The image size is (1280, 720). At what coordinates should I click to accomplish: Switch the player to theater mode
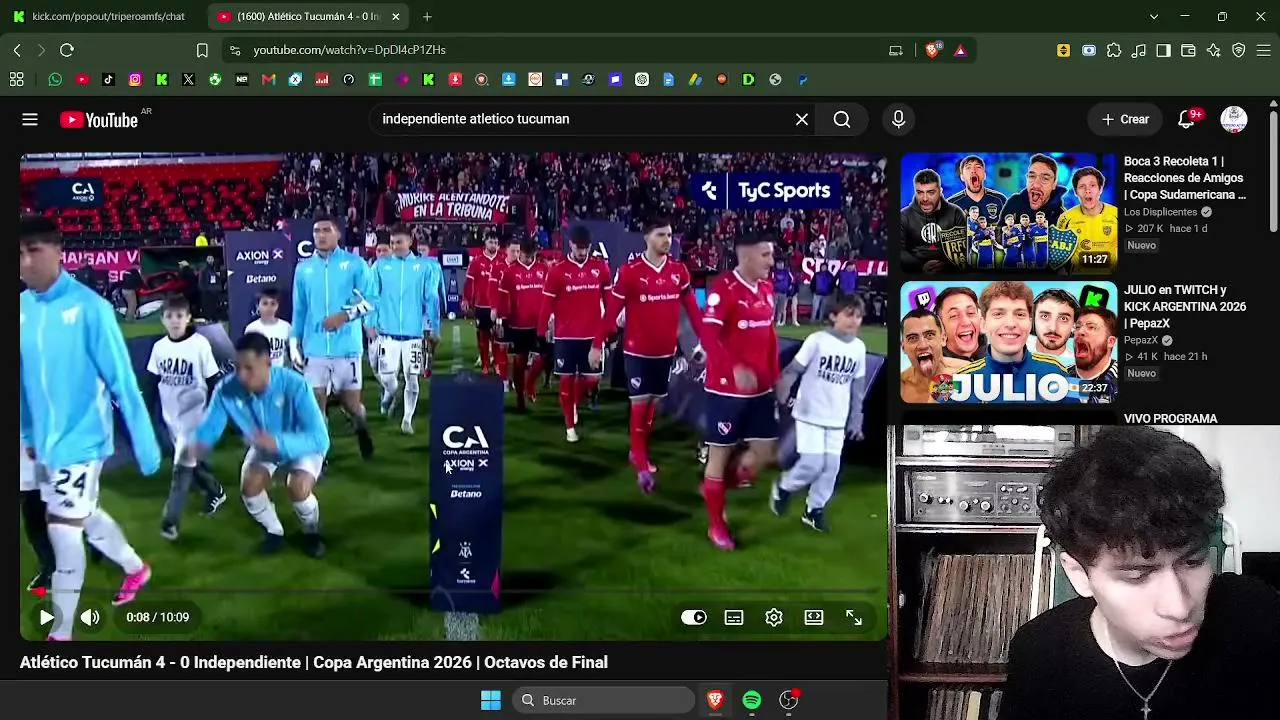tap(814, 617)
